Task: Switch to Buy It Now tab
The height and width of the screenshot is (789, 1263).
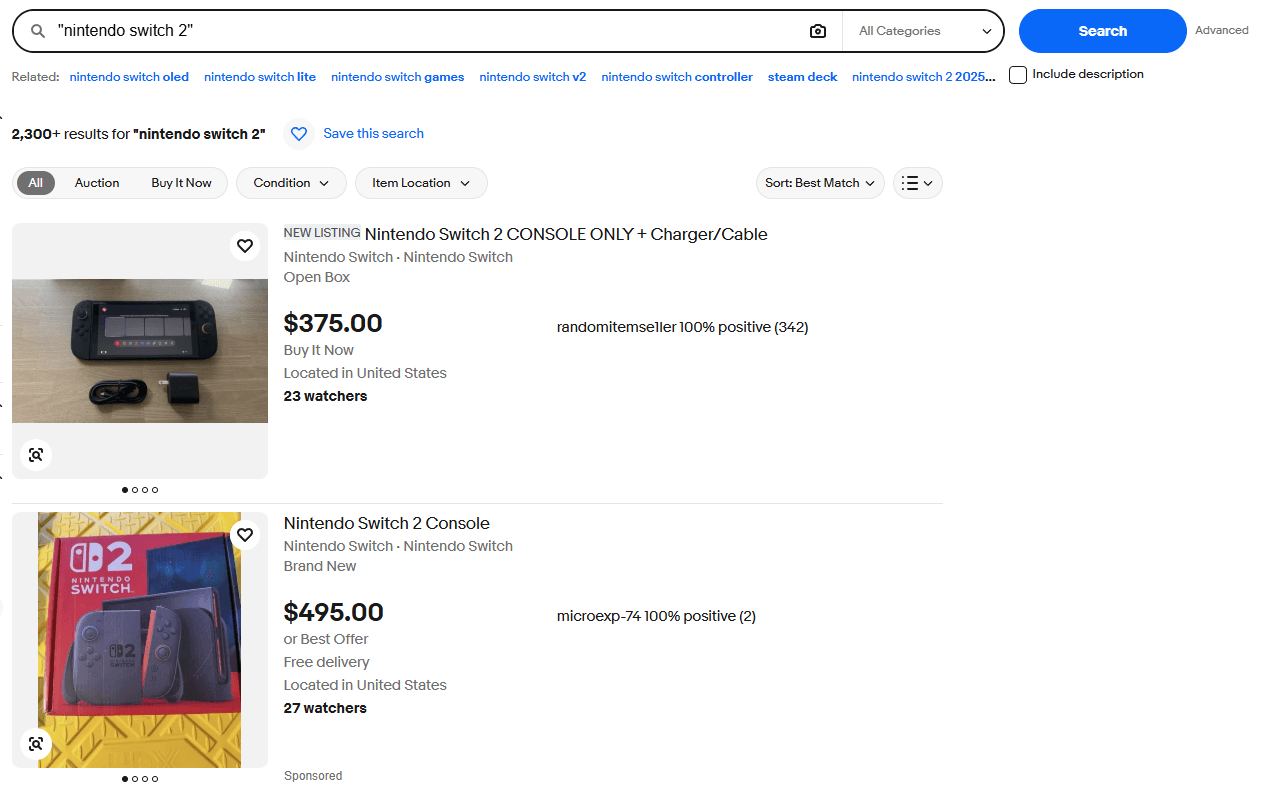Action: click(x=181, y=183)
